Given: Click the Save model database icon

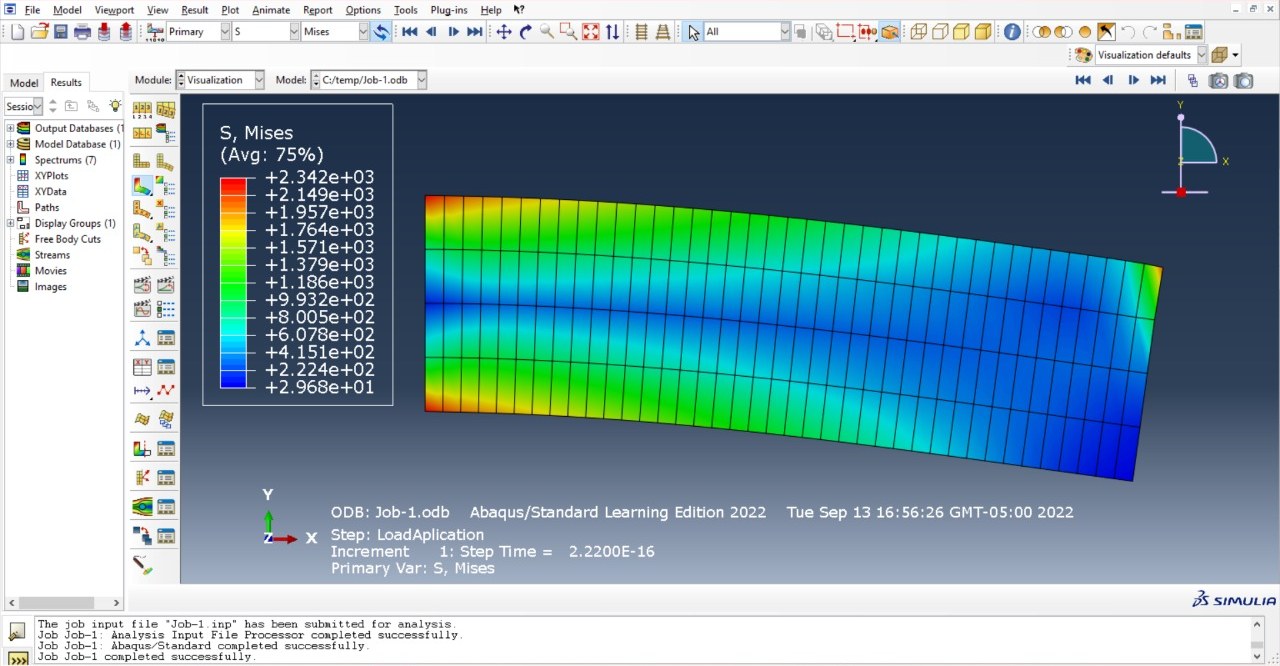Looking at the screenshot, I should (61, 32).
